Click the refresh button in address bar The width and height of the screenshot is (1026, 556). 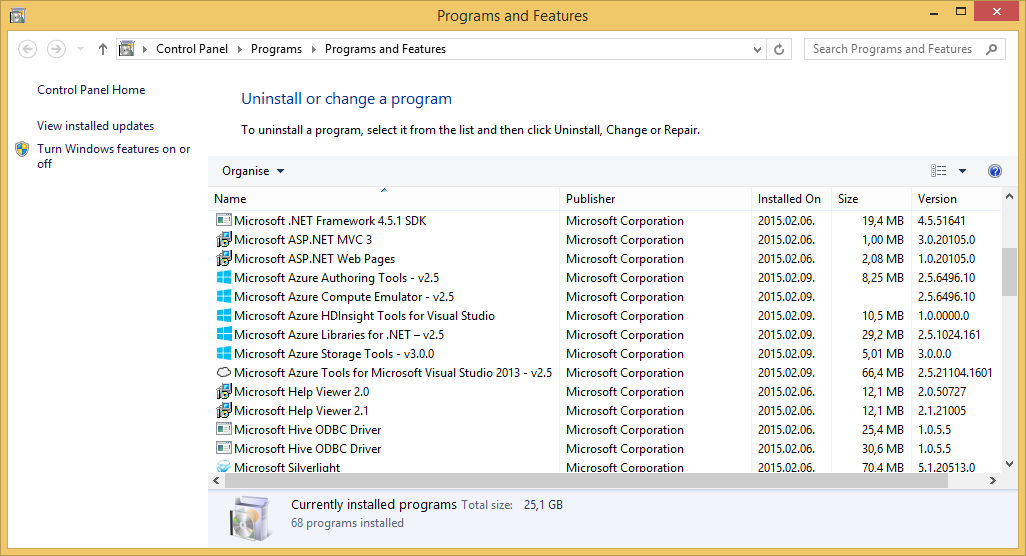click(x=781, y=49)
